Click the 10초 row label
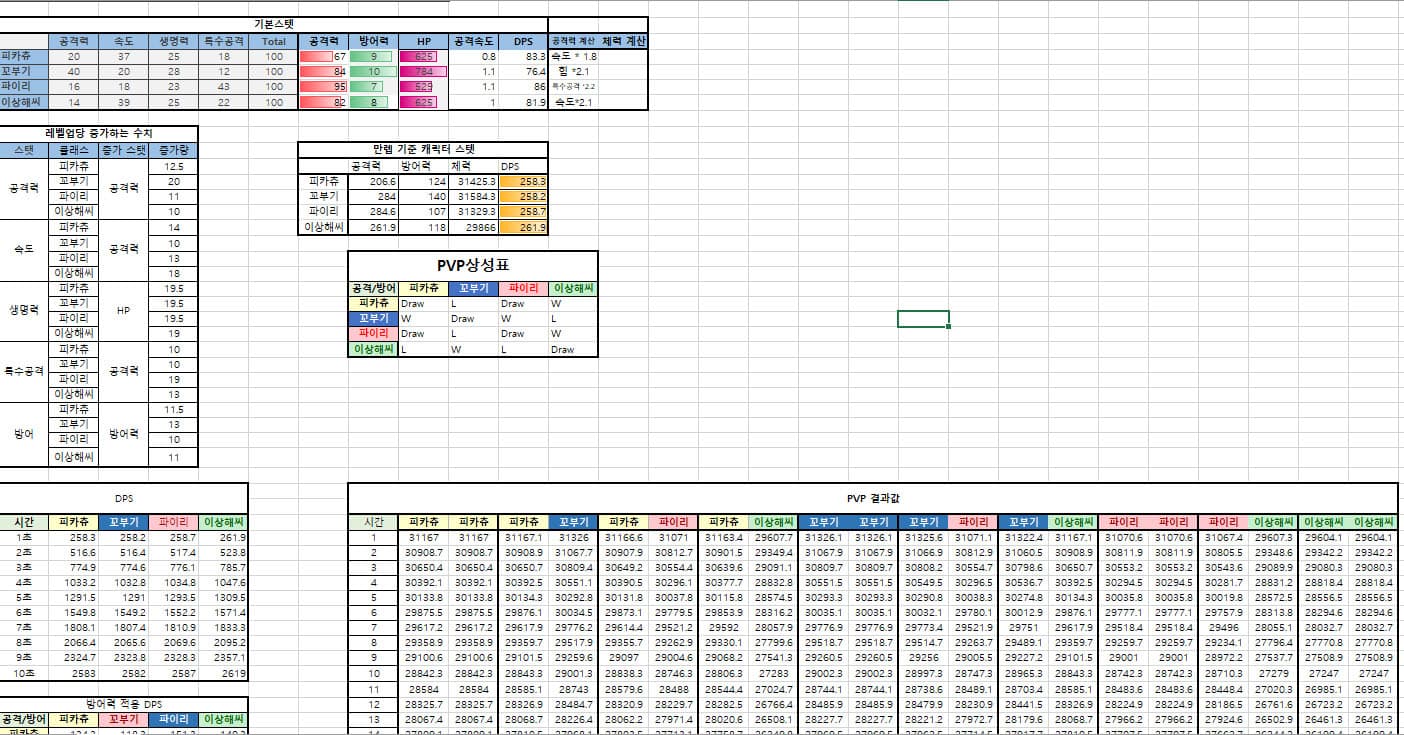Image resolution: width=1404 pixels, height=735 pixels. pyautogui.click(x=24, y=676)
